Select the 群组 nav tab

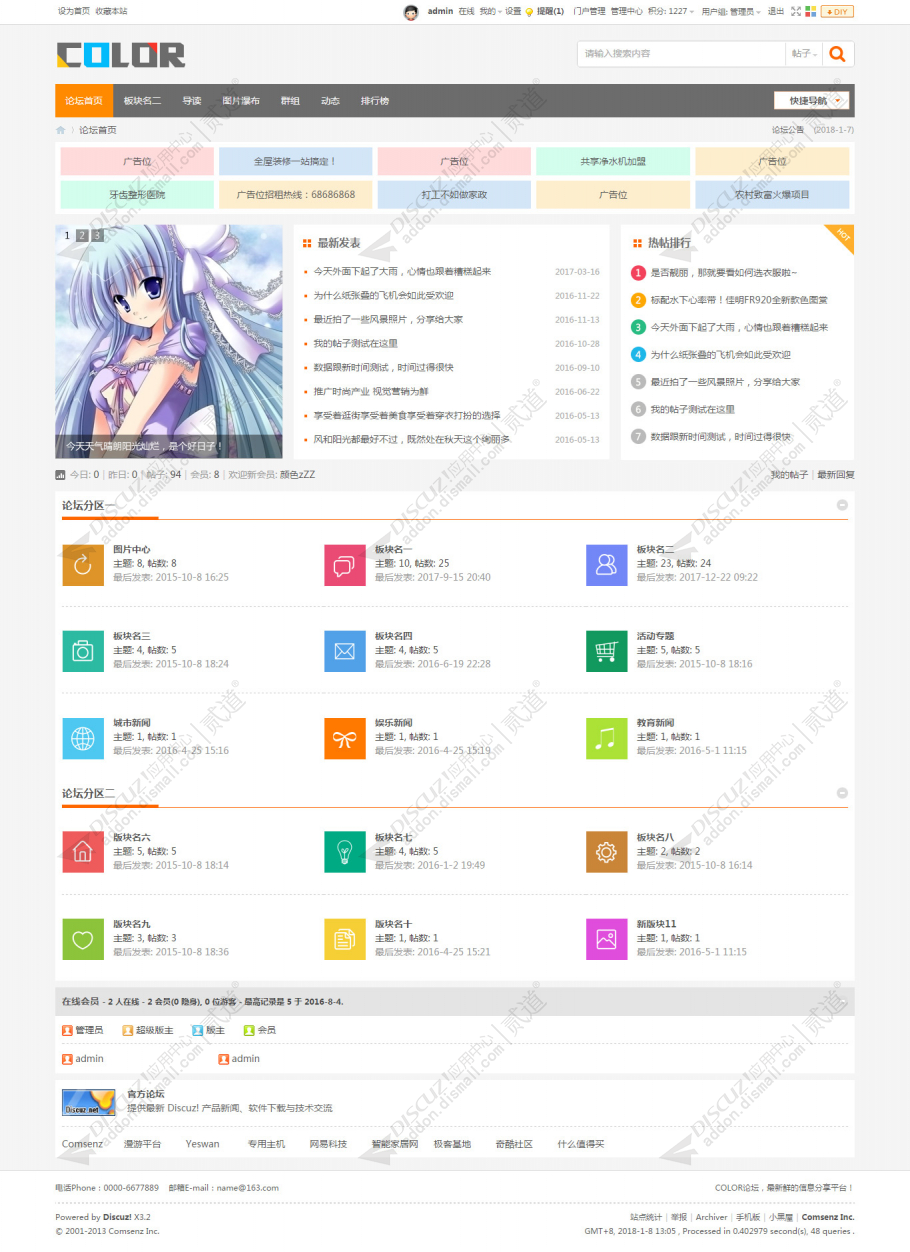290,100
